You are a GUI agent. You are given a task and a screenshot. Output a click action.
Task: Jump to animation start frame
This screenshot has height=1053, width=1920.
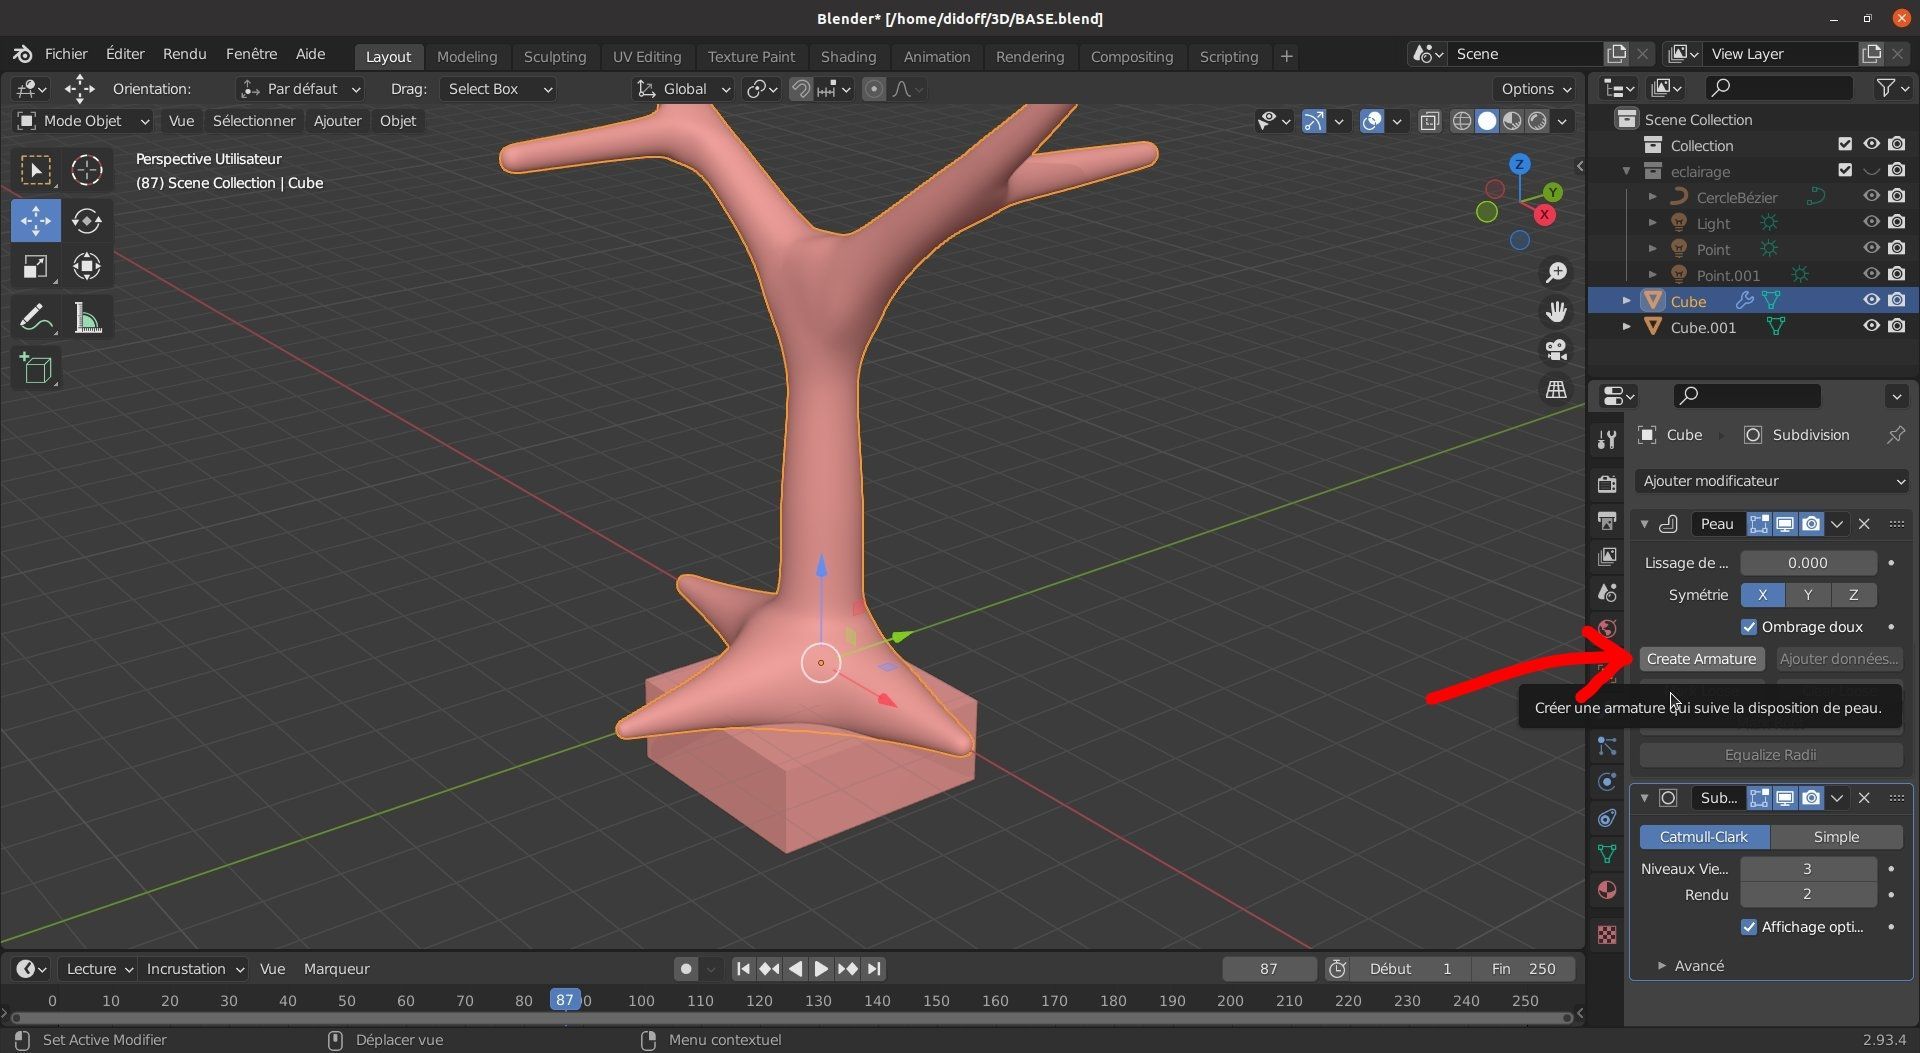point(742,969)
